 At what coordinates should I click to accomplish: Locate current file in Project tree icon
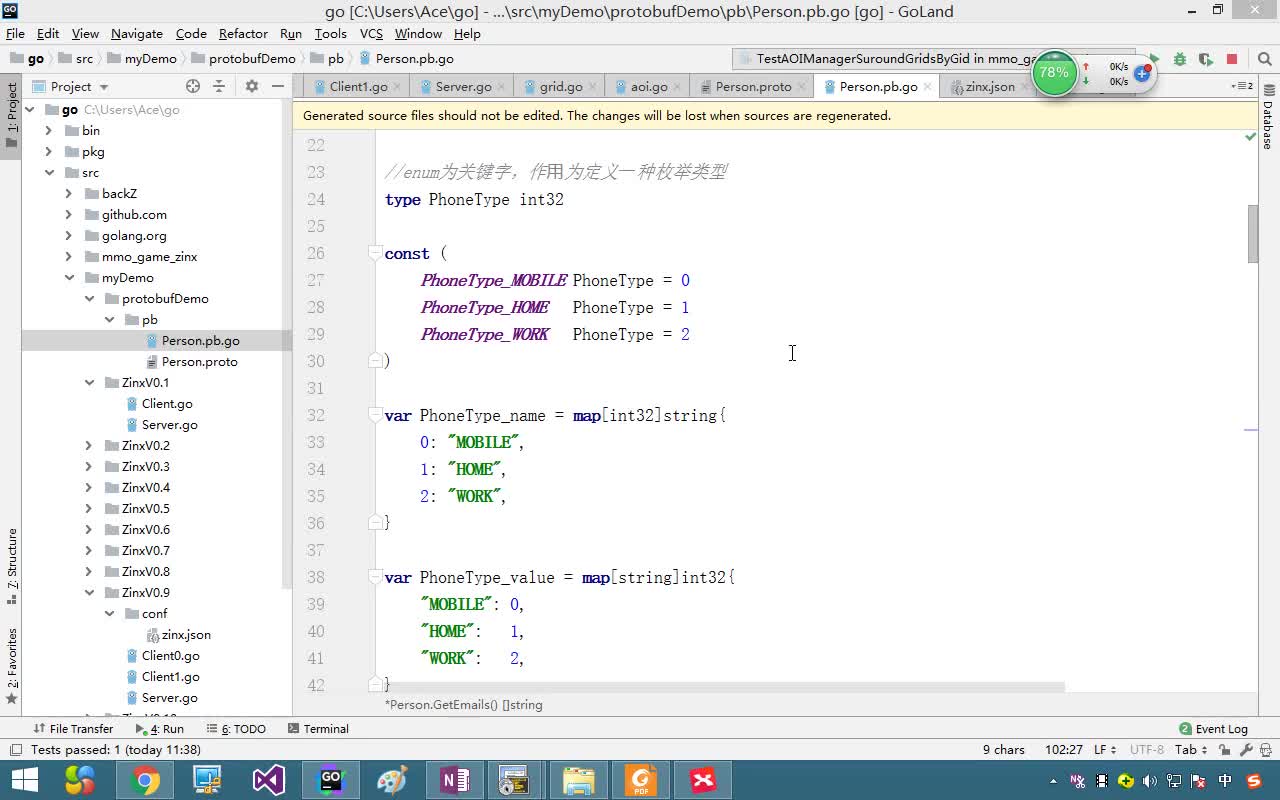pyautogui.click(x=193, y=86)
